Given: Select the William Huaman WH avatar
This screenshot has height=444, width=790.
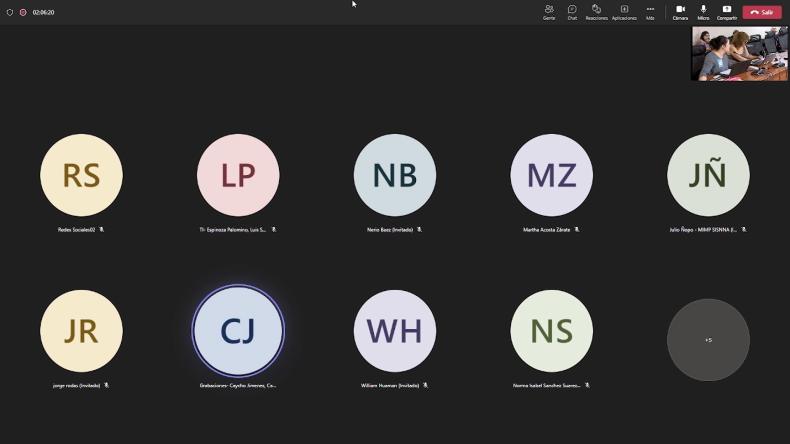Looking at the screenshot, I should [x=395, y=331].
